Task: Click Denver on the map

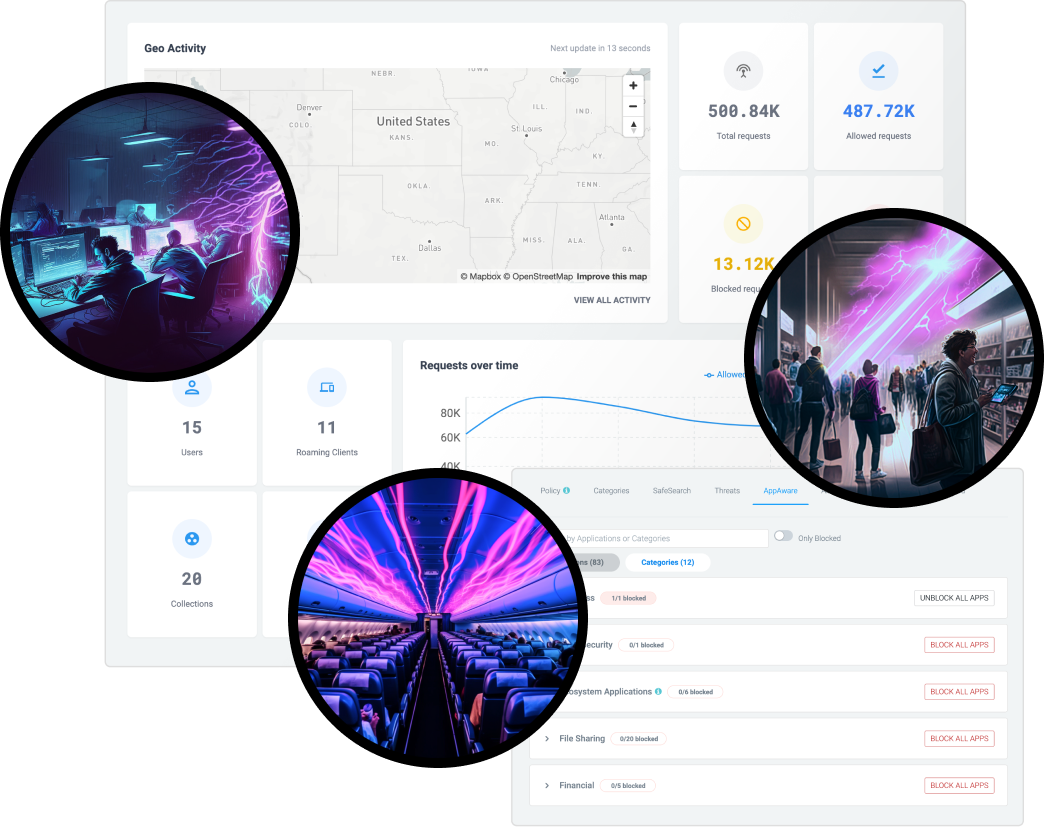Action: click(309, 107)
